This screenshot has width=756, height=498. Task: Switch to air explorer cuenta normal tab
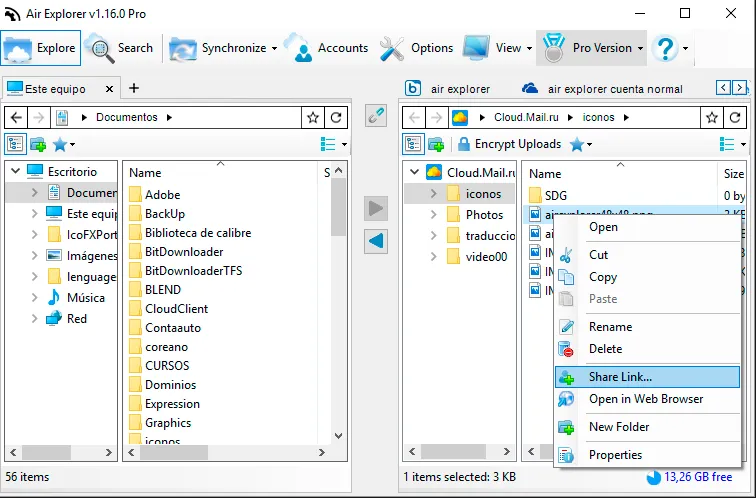tap(602, 89)
